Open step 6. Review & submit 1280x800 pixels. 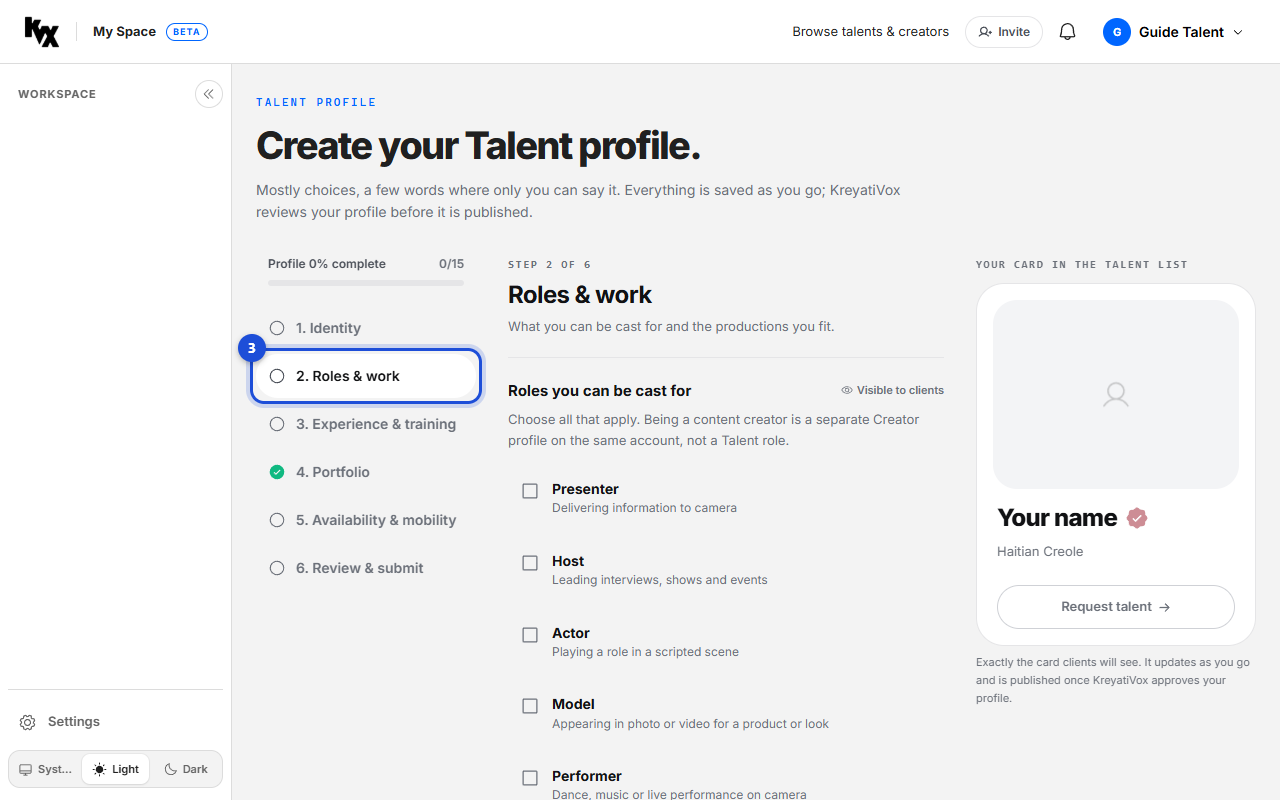(366, 568)
